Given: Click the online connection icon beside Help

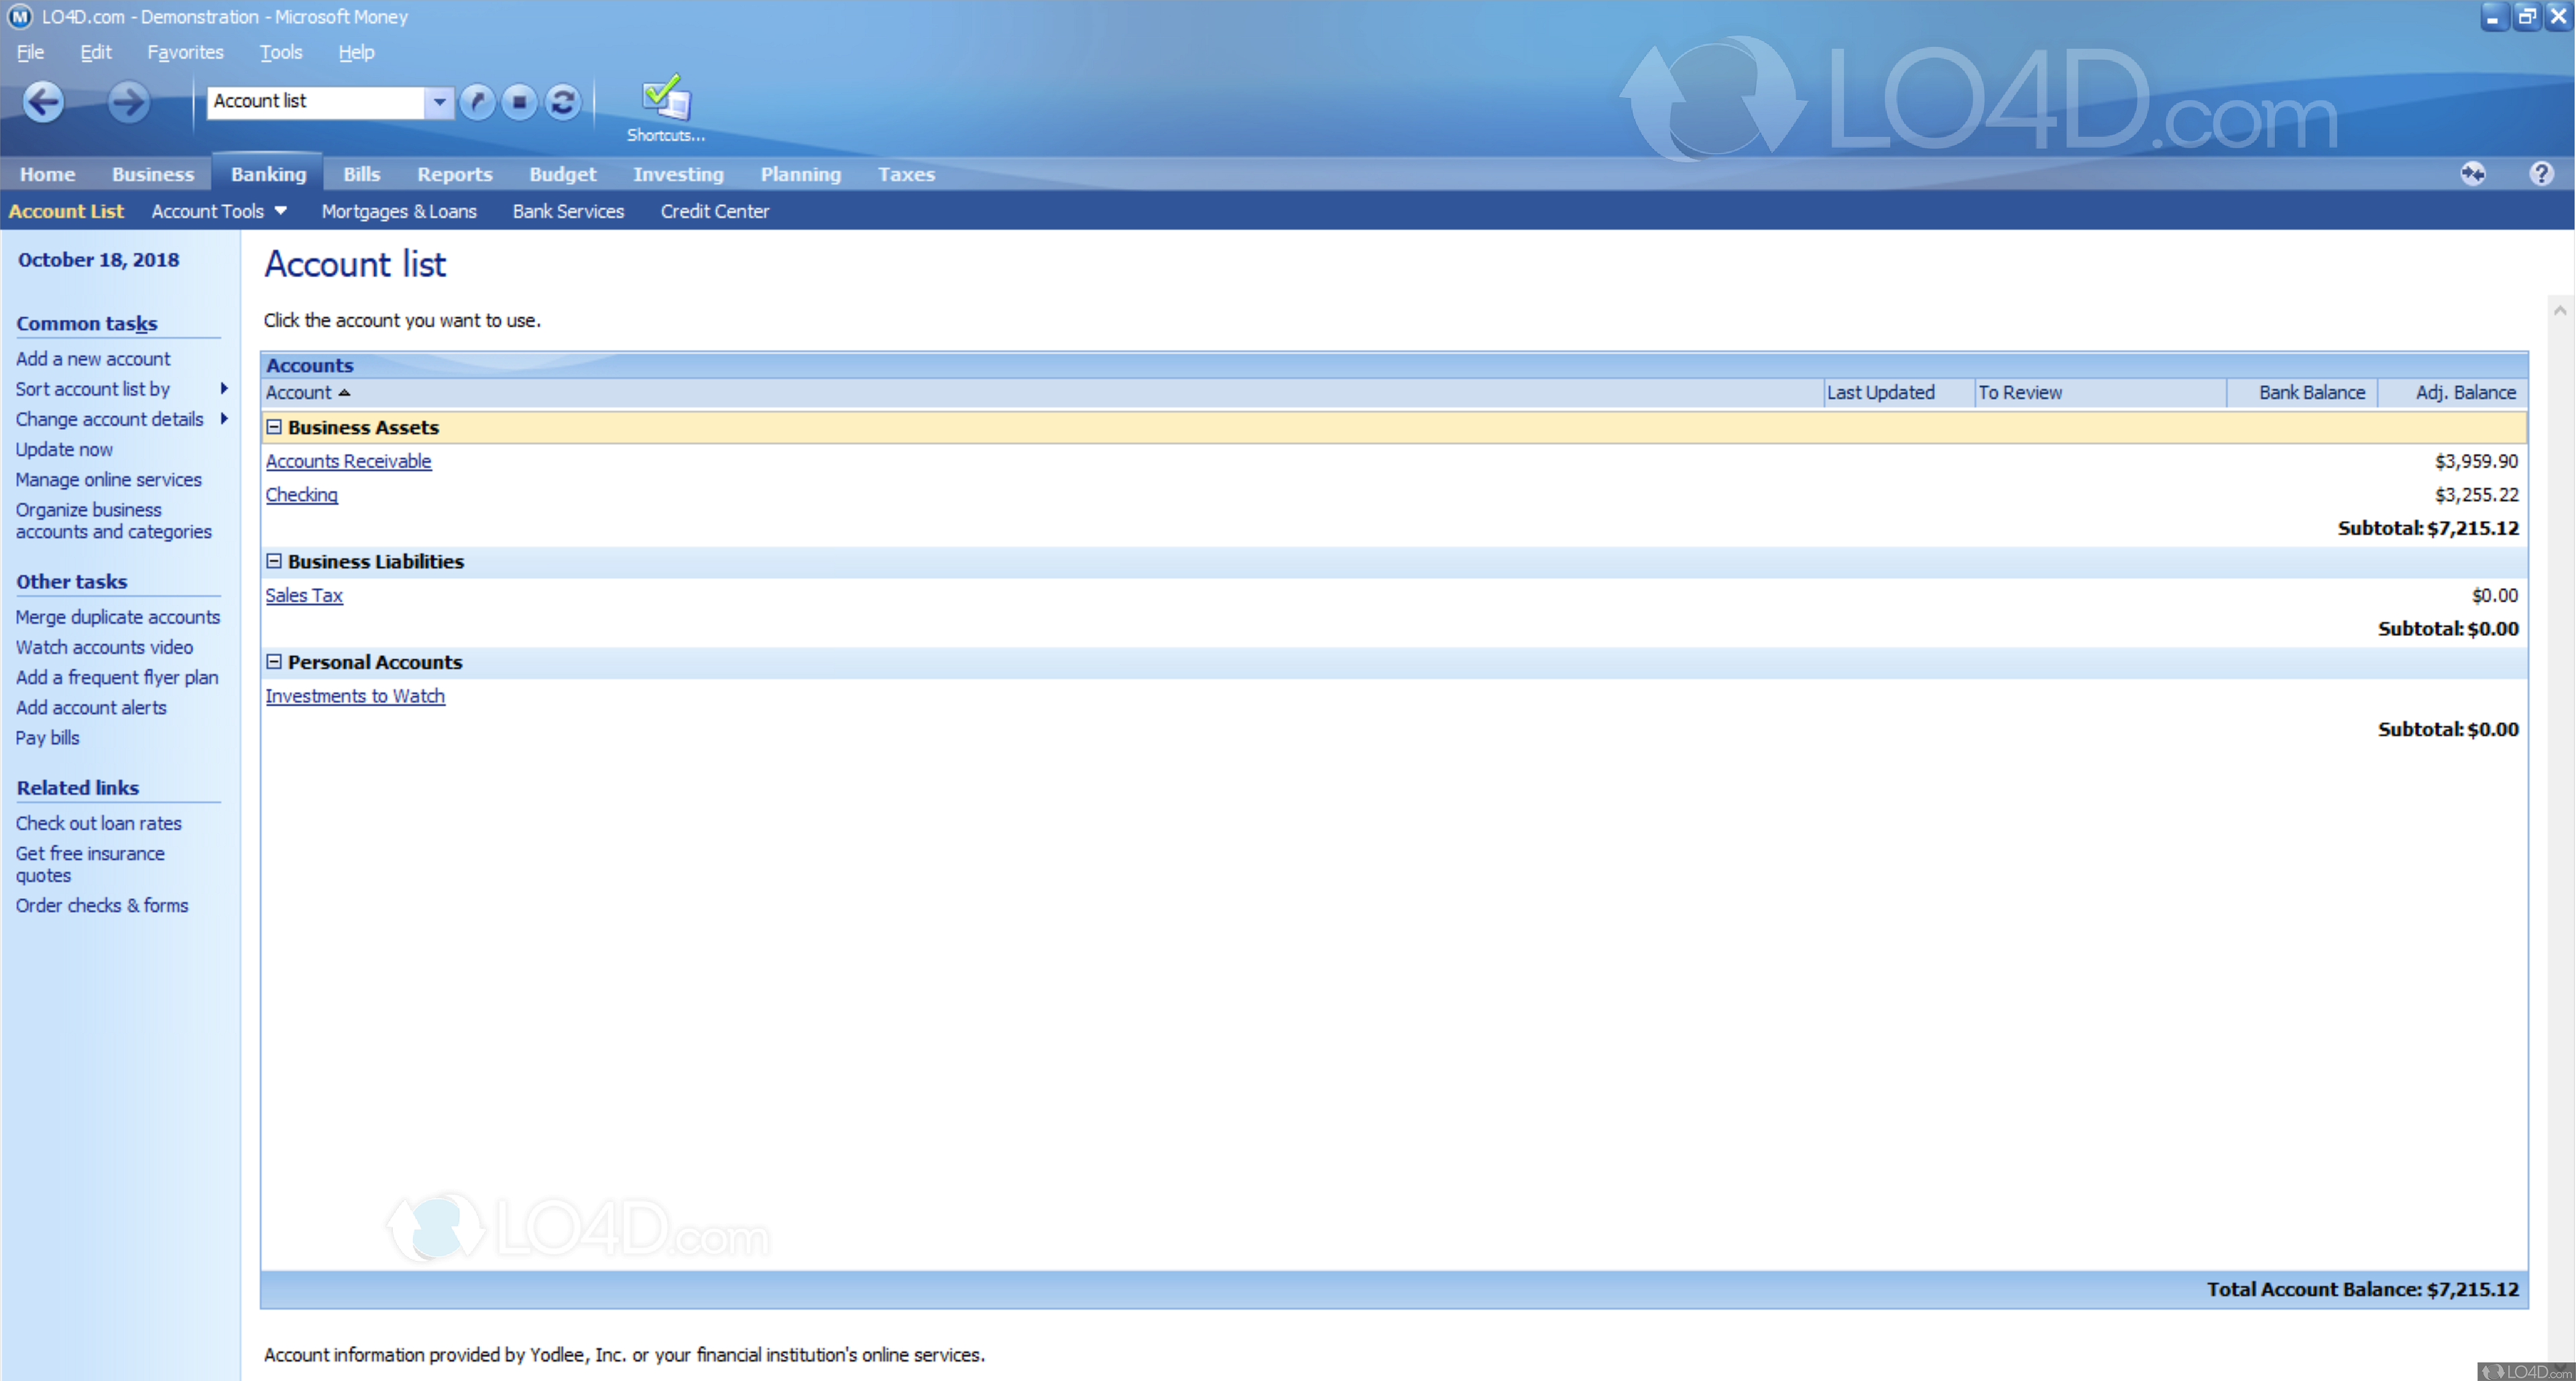Looking at the screenshot, I should 2472,173.
